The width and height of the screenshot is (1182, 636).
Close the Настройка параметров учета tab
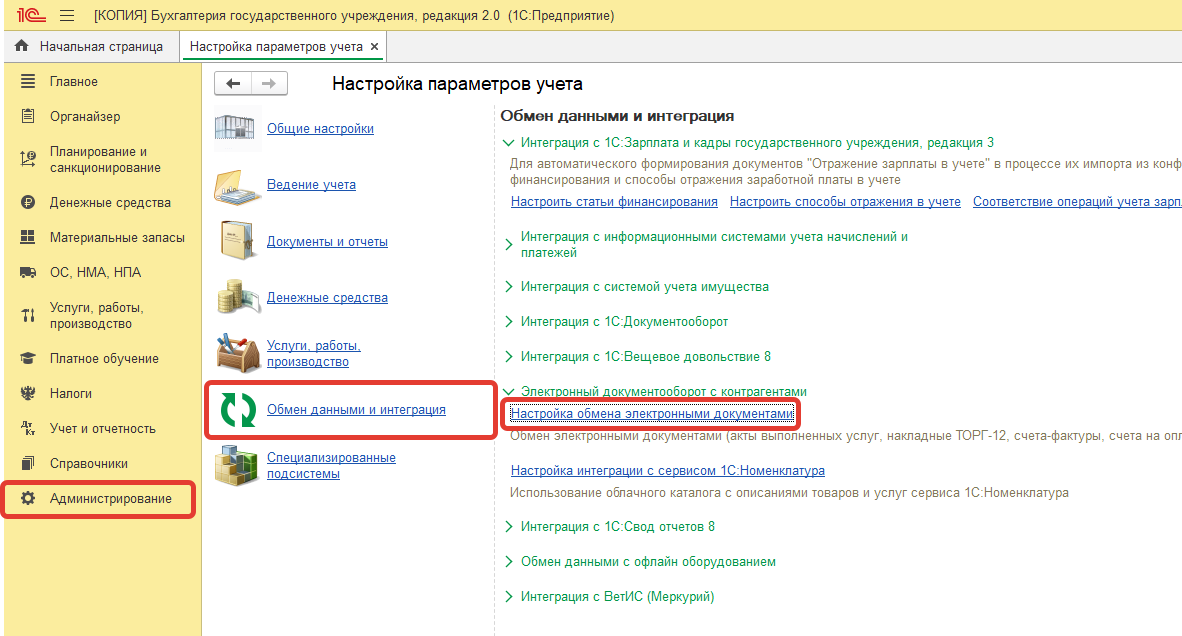[374, 47]
